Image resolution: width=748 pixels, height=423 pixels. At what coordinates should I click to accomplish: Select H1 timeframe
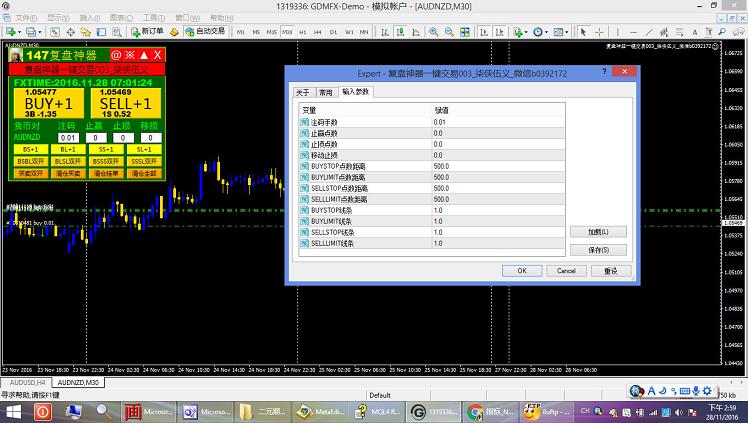tap(302, 32)
